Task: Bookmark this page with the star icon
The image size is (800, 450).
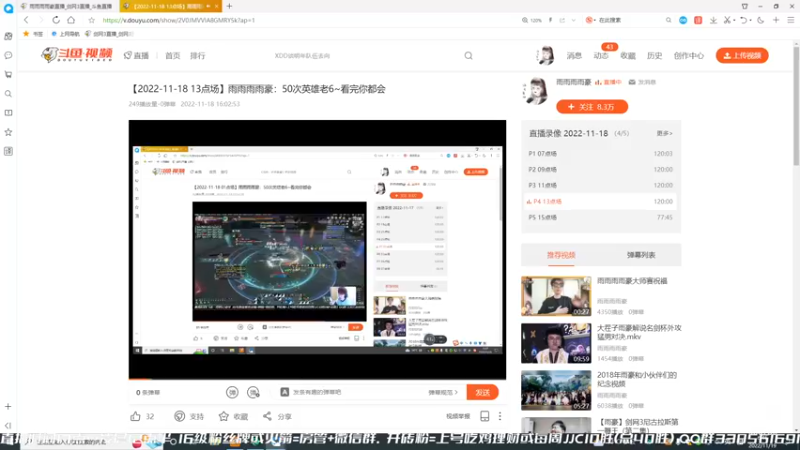Action: coord(91,20)
